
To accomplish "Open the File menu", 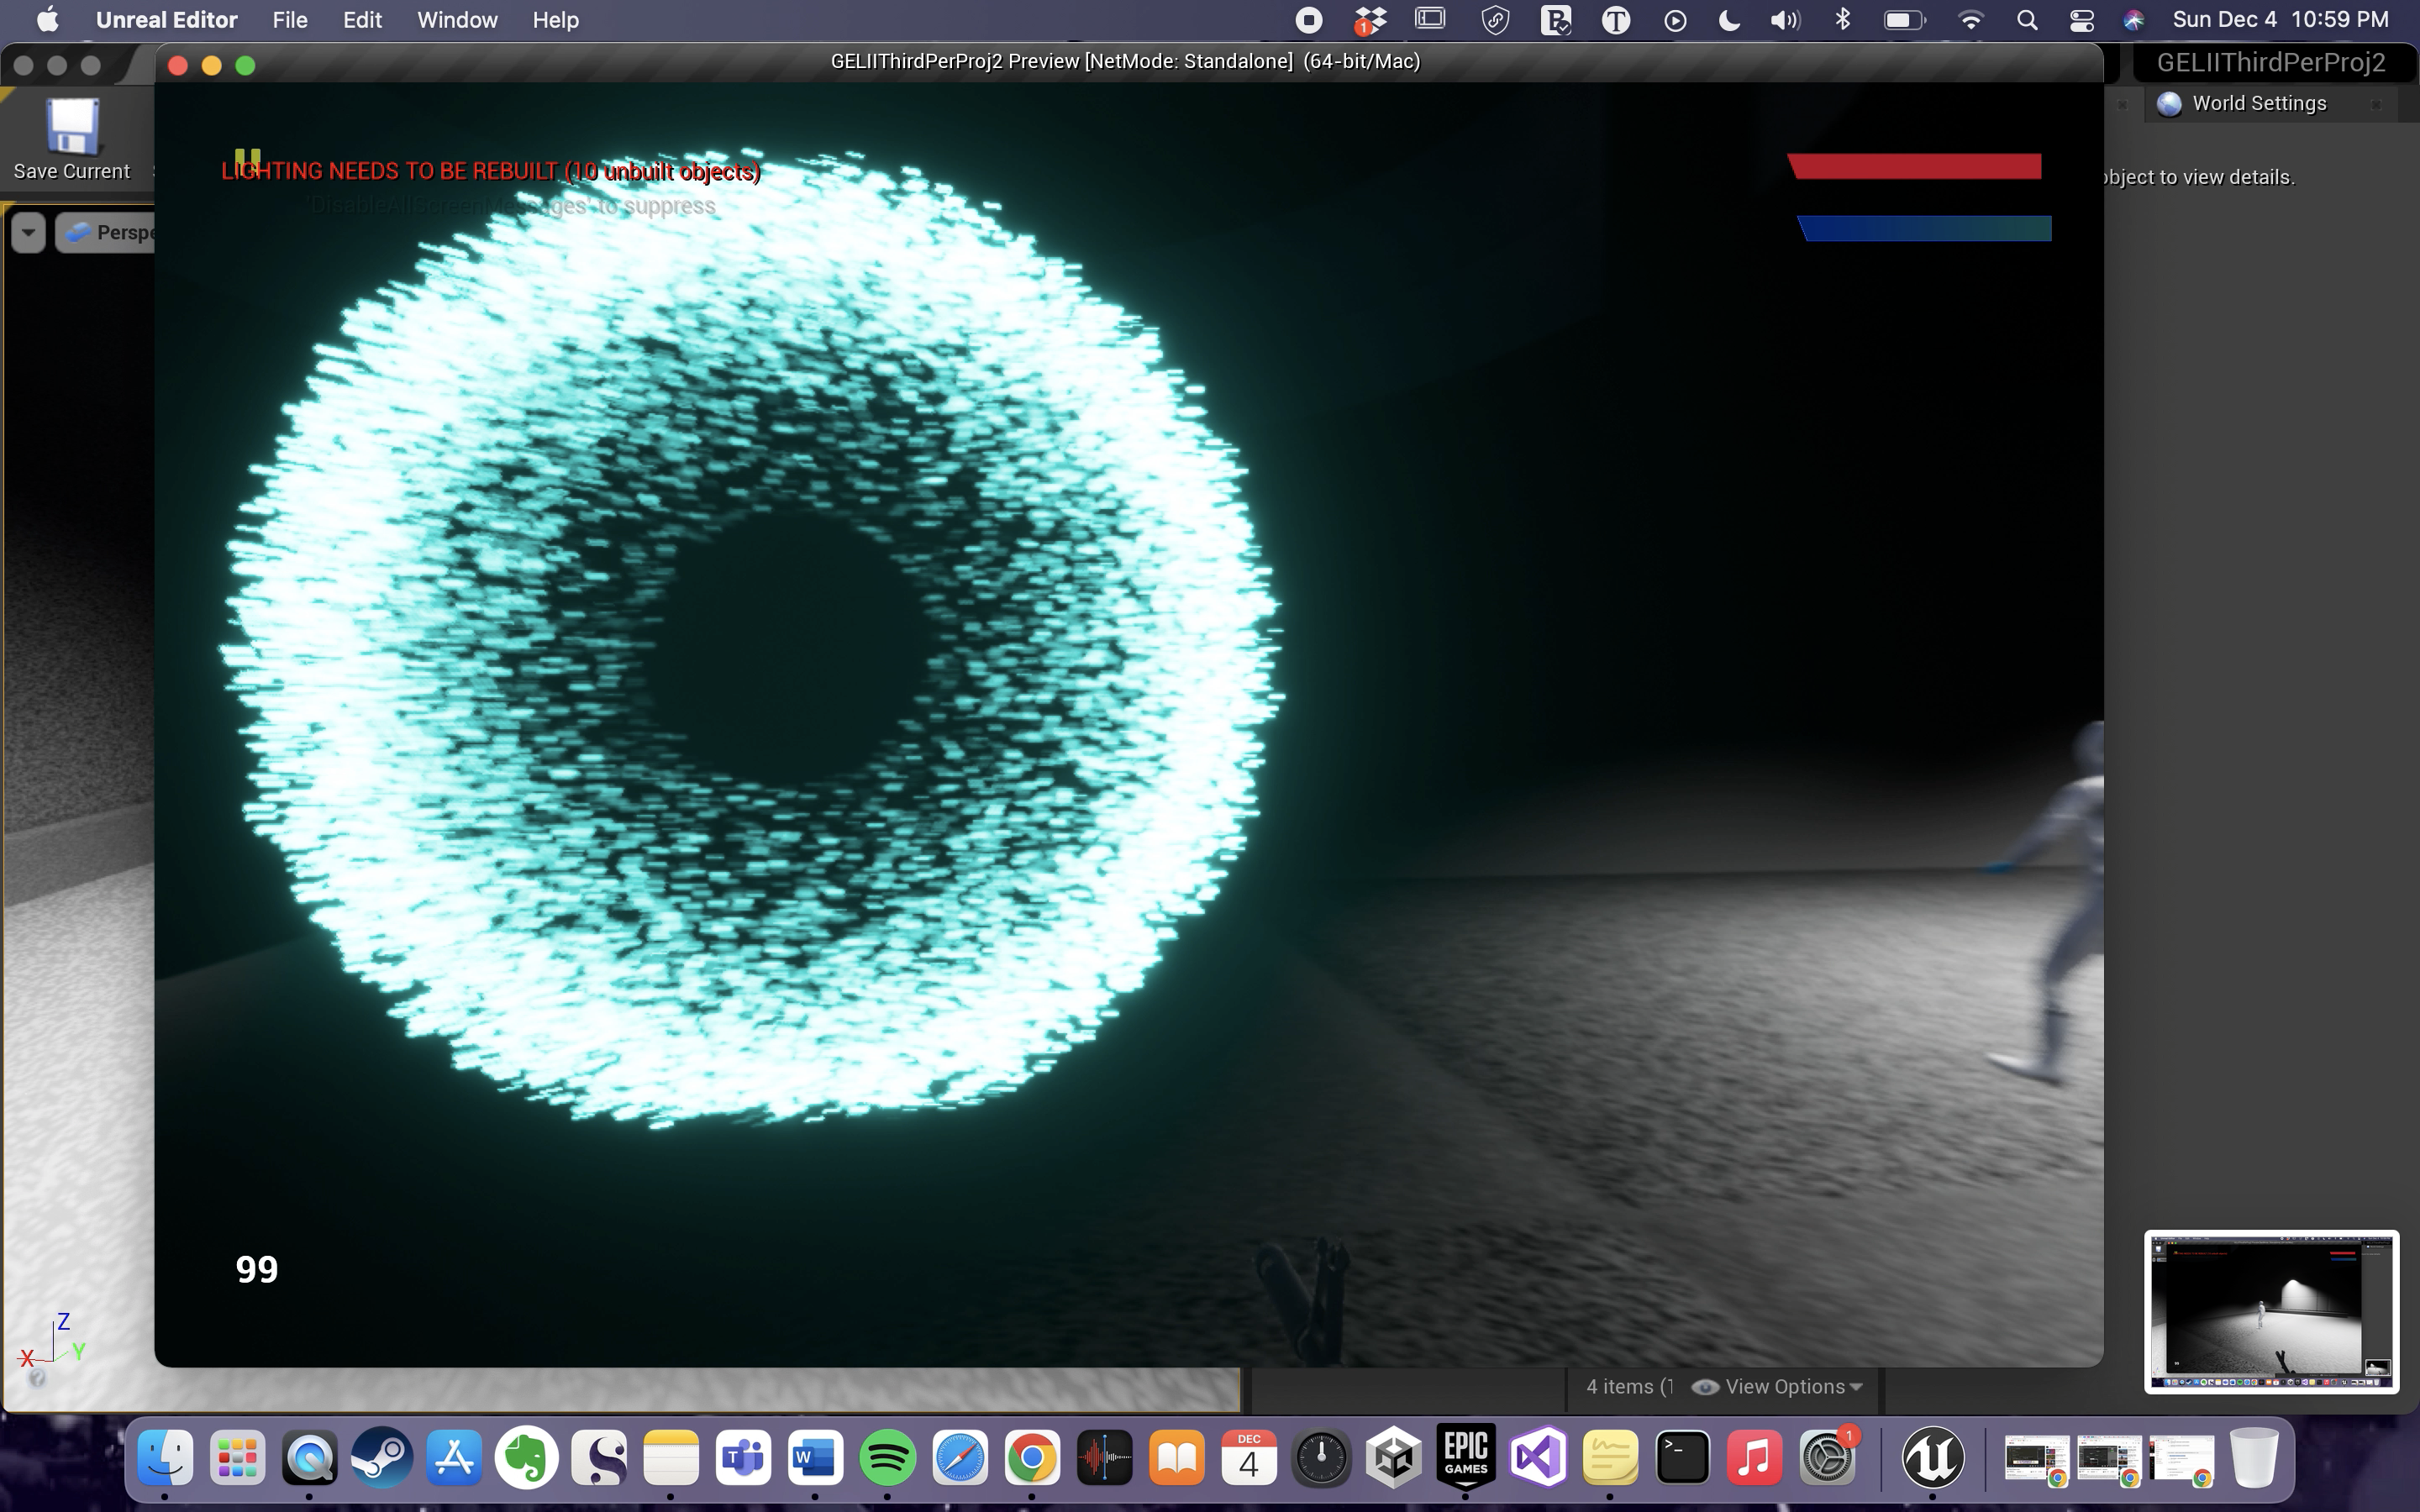I will tap(289, 20).
